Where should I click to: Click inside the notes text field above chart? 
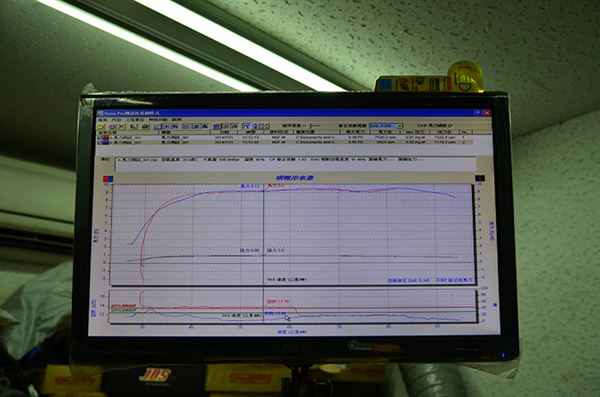[x=295, y=164]
